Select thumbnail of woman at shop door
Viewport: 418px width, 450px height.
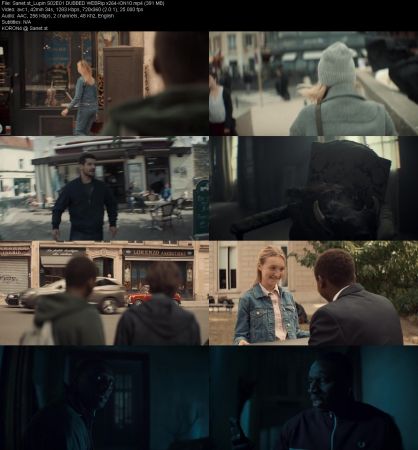(x=104, y=83)
